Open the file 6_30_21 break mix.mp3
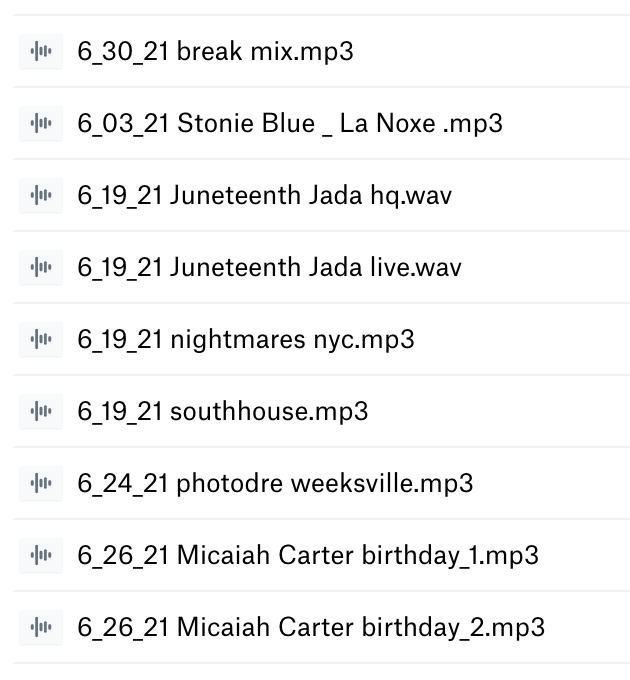The height and width of the screenshot is (680, 630). pyautogui.click(x=215, y=52)
